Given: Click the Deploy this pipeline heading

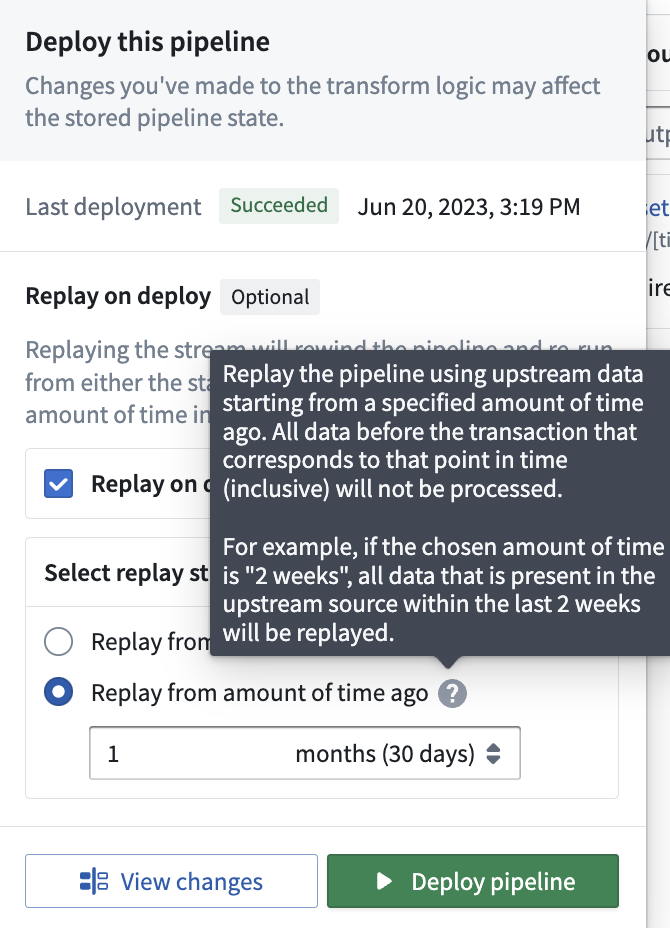Looking at the screenshot, I should point(147,42).
